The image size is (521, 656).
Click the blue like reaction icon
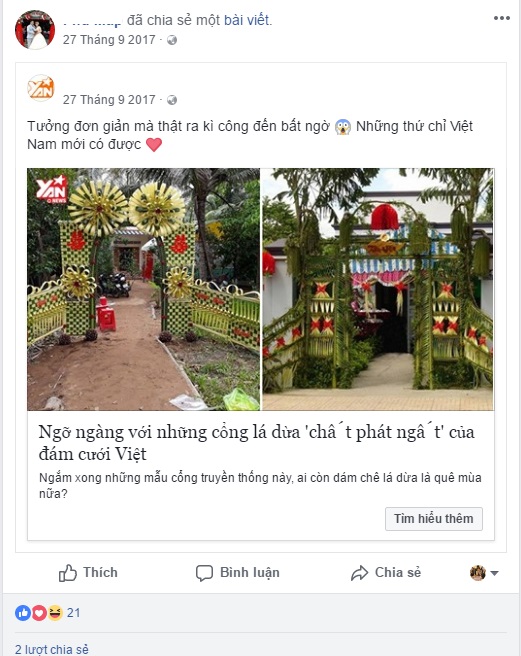23,613
